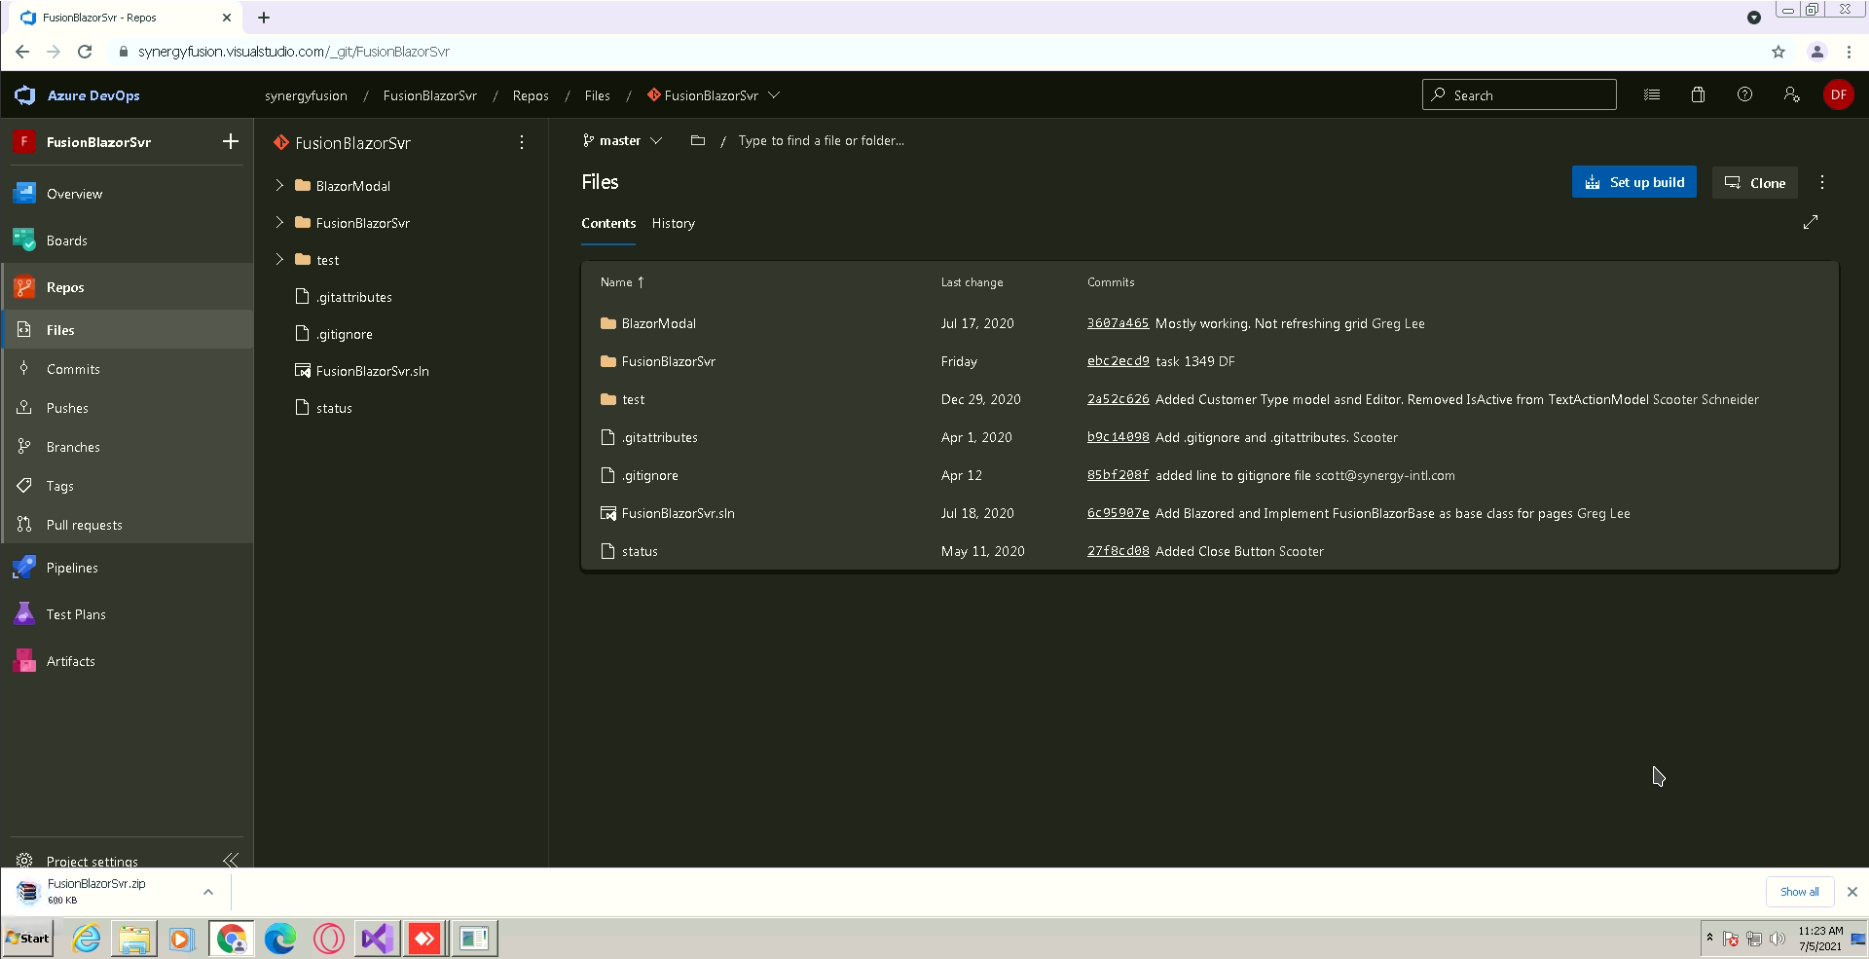Expand the FusionBlazorSvr folder in the tree

click(x=280, y=223)
